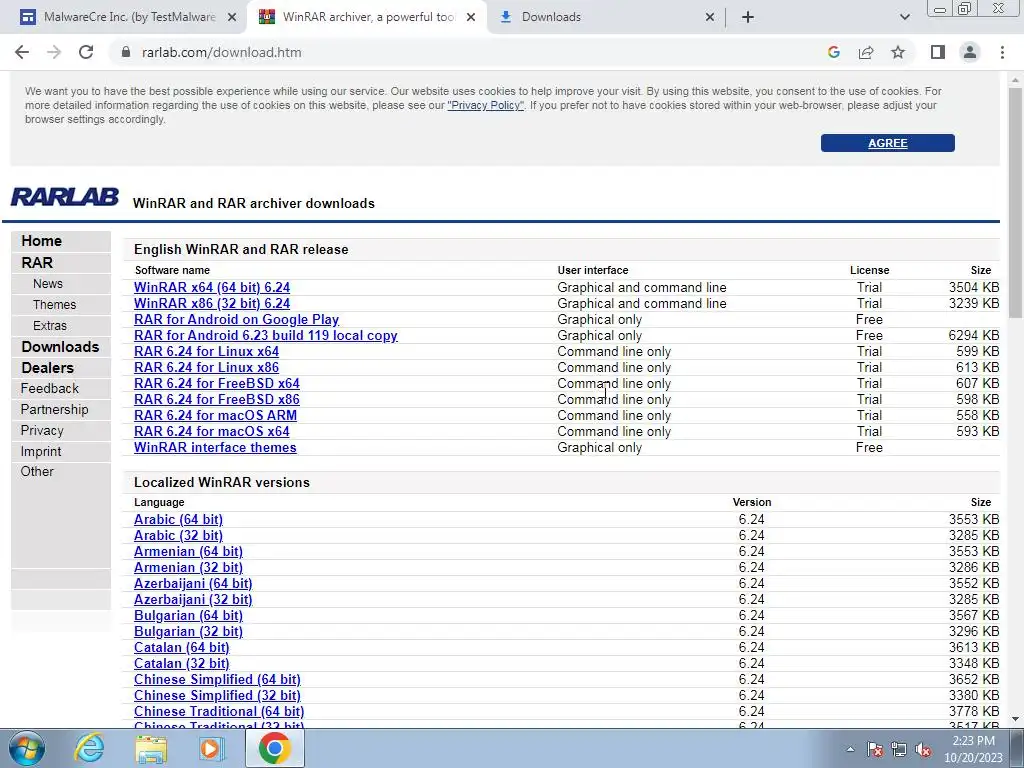Open RAR for Android on Google Play
1024x768 pixels.
236,319
